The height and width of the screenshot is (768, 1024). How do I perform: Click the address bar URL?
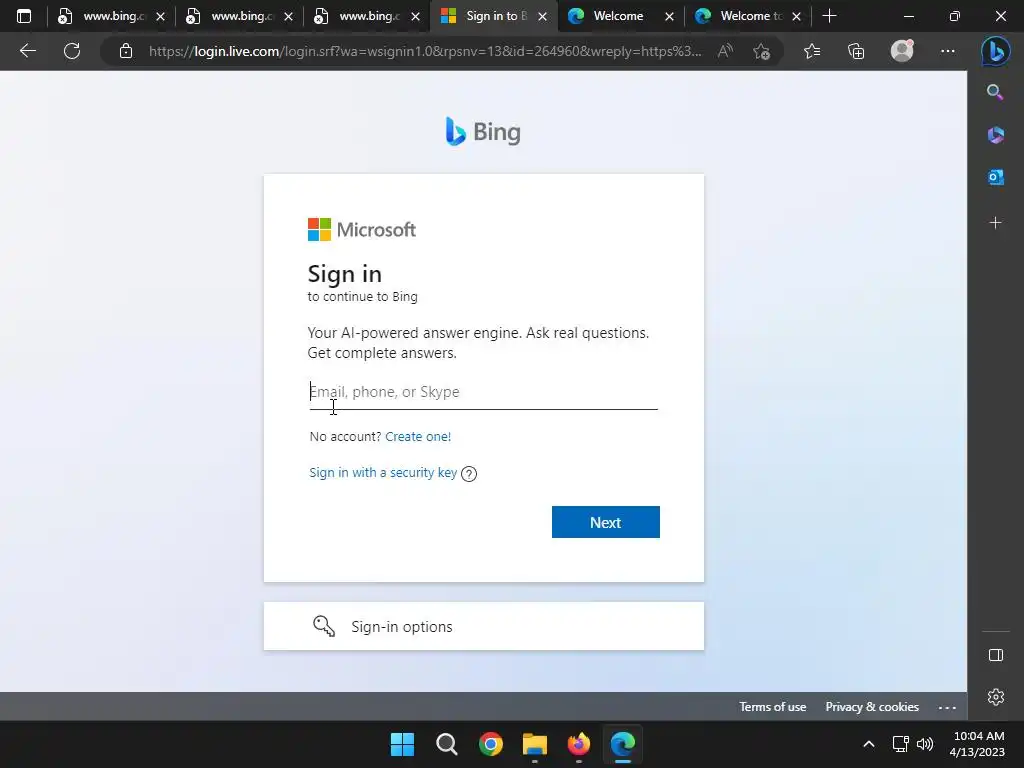tap(425, 51)
